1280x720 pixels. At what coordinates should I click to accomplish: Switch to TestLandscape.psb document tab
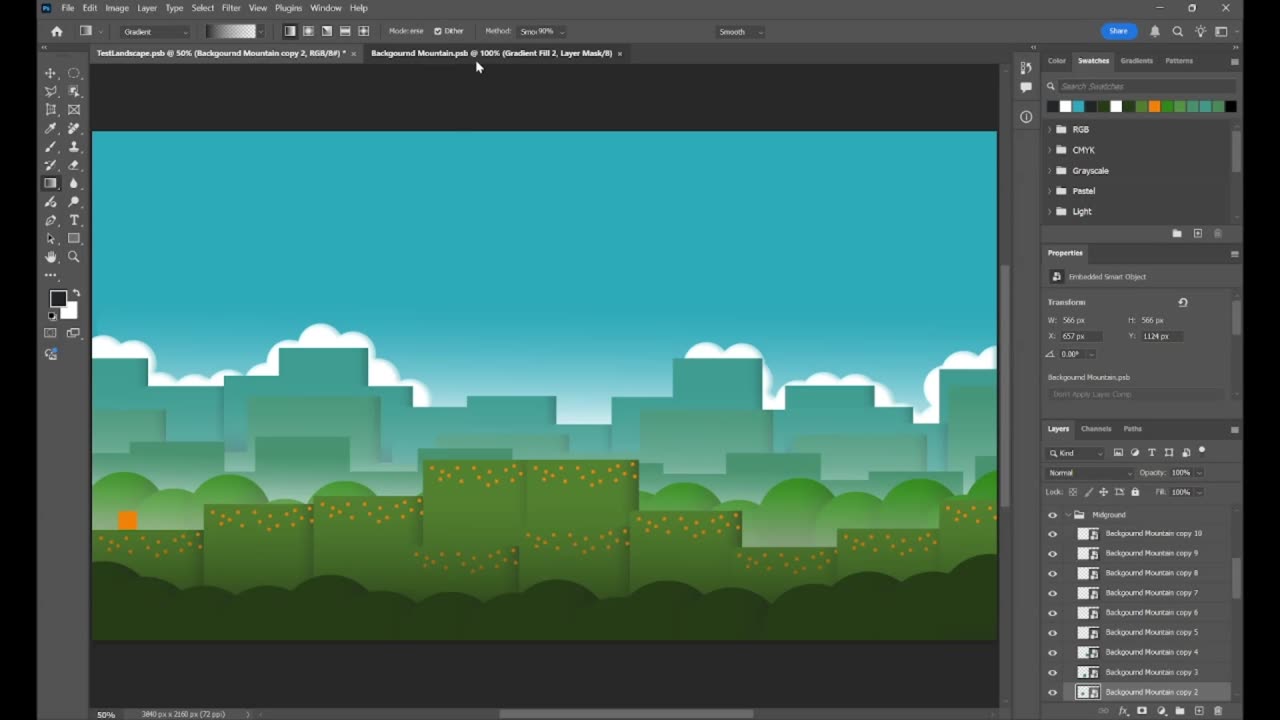coord(221,53)
